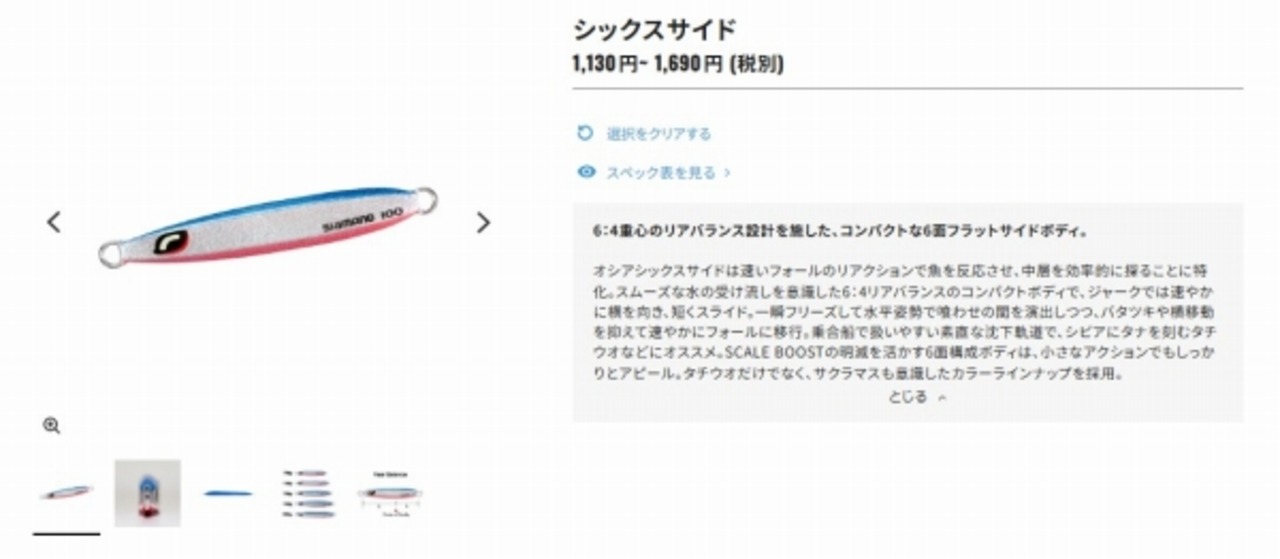Viewport: 1280px width, 559px height.
Task: Click the price range 1,130円~1,690円
Action: click(x=678, y=64)
